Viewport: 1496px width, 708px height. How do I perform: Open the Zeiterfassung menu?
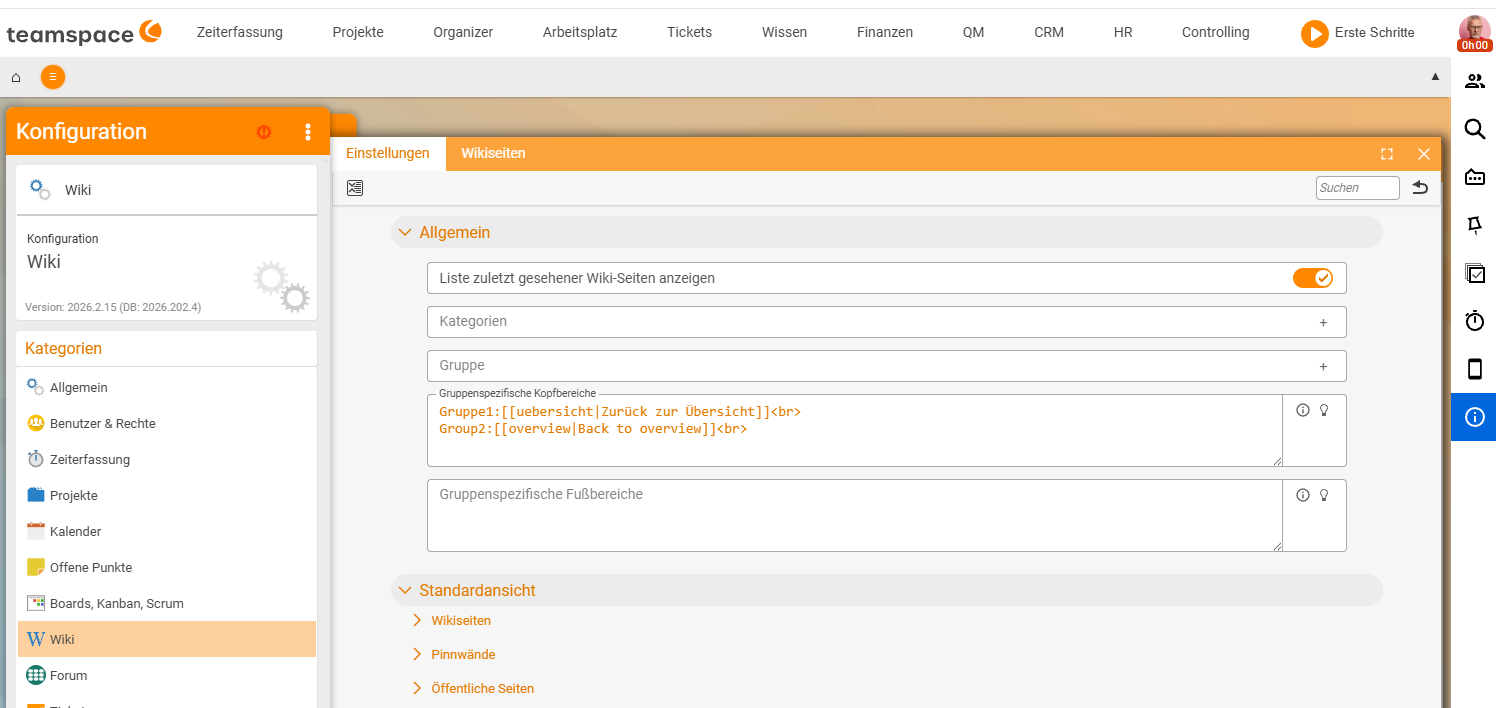click(x=240, y=32)
